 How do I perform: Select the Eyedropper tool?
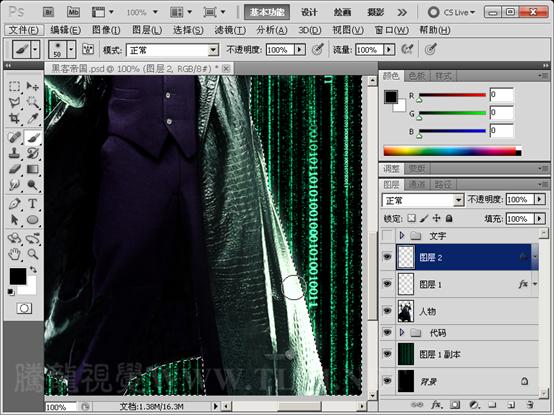[x=33, y=118]
